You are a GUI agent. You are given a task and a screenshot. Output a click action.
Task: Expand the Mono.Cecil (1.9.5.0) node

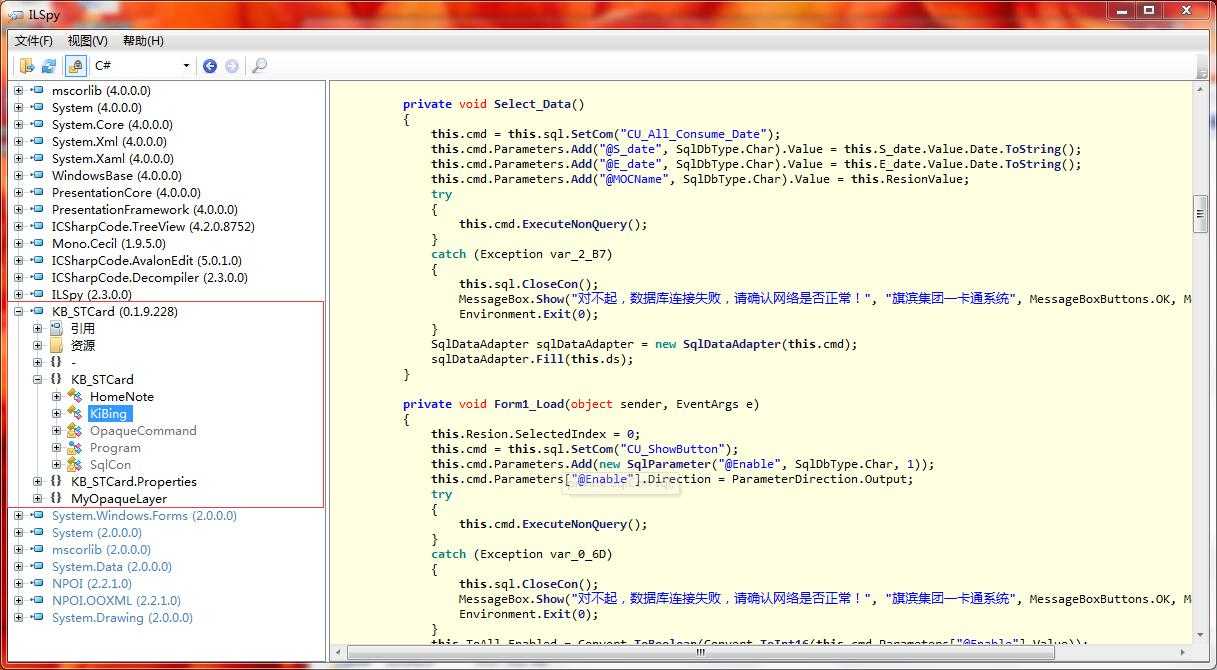(18, 243)
